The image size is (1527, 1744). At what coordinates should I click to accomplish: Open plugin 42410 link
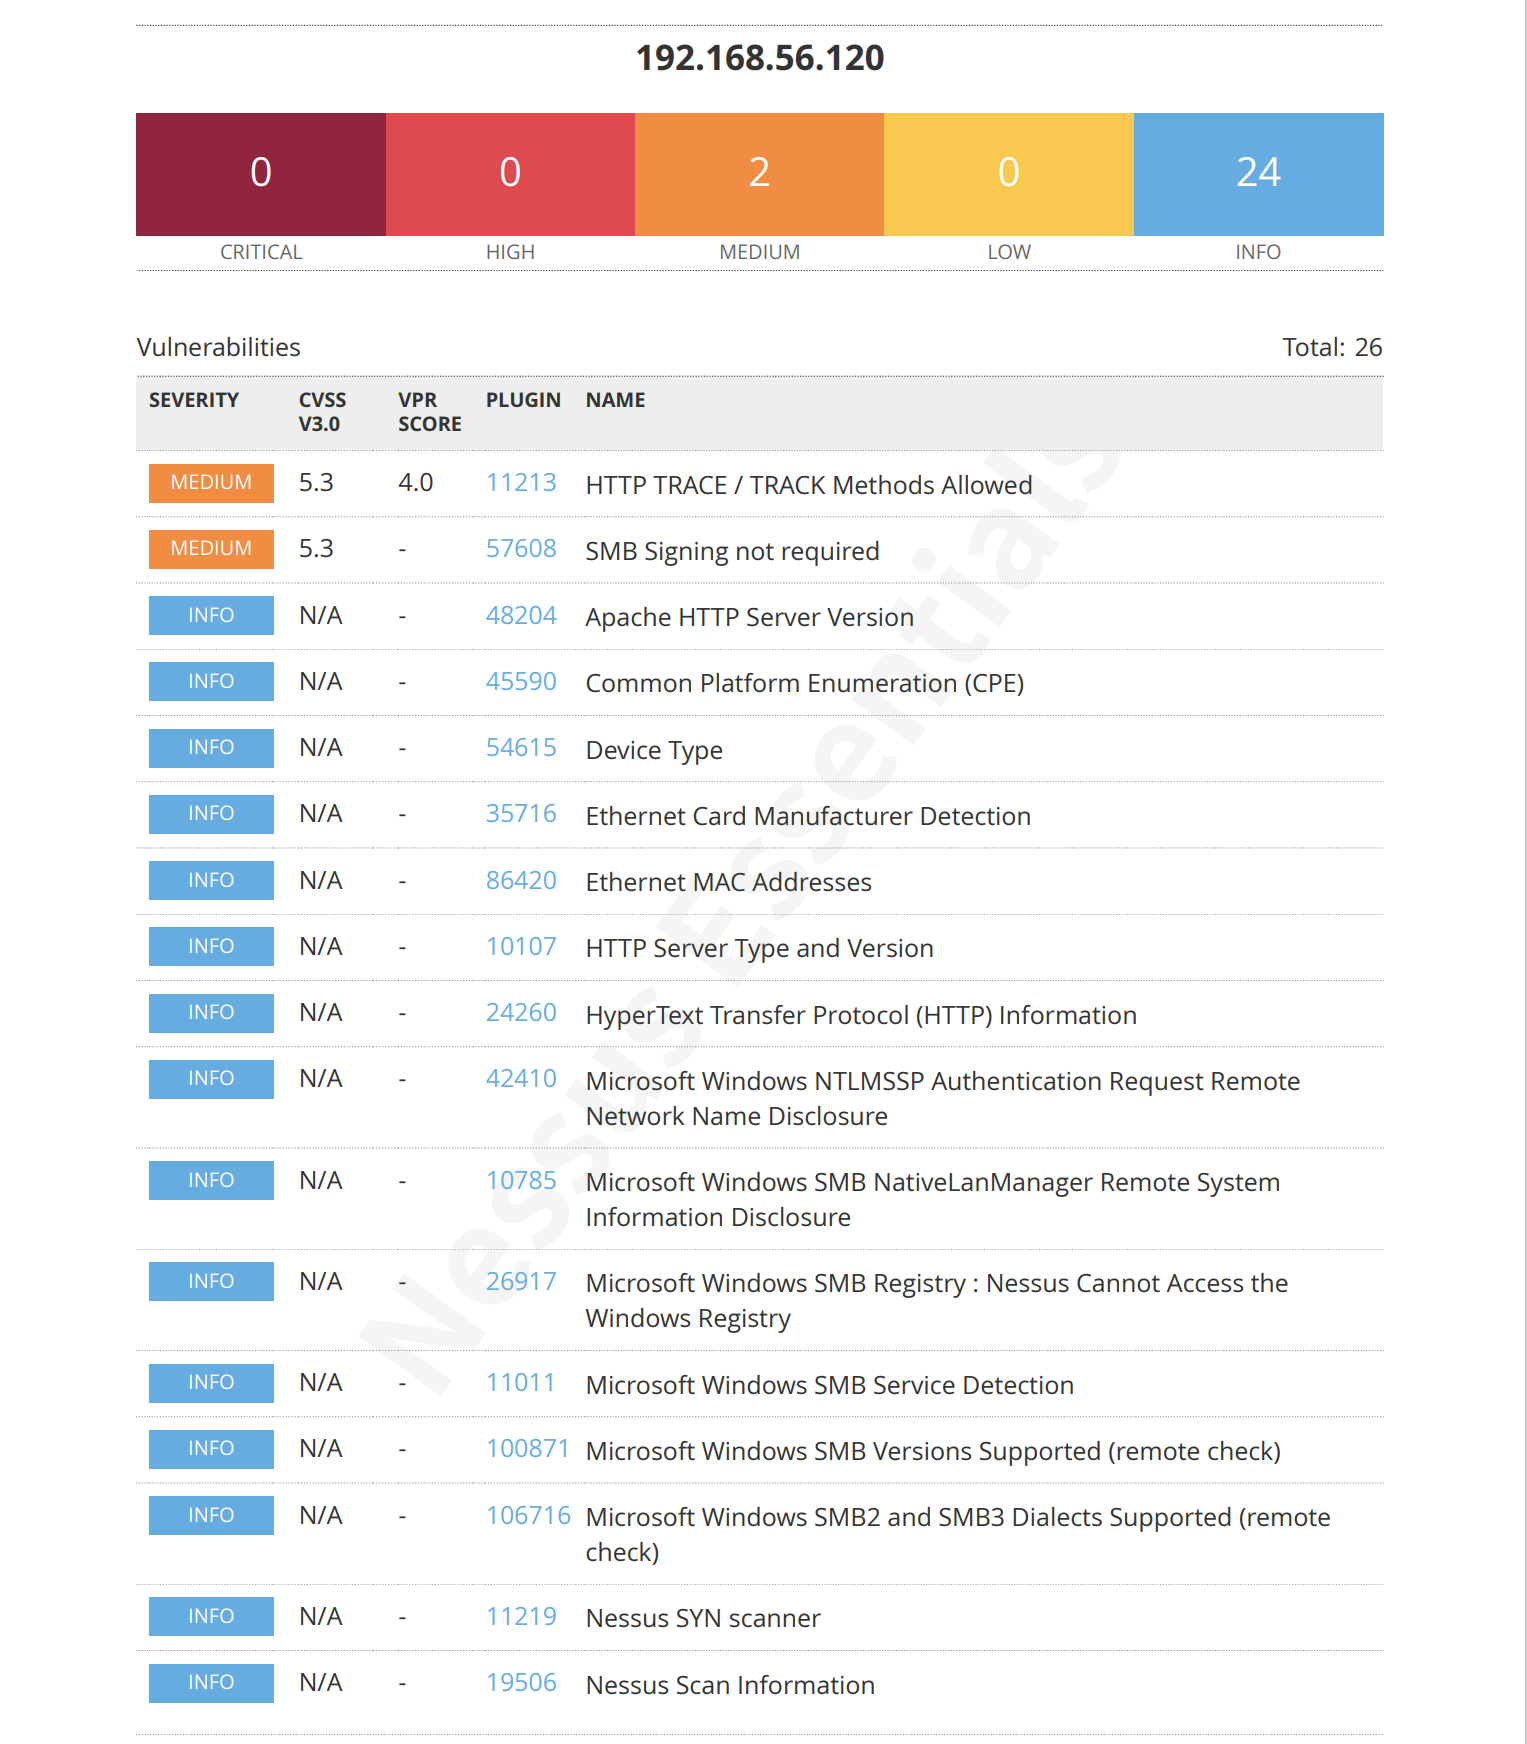pyautogui.click(x=521, y=1079)
